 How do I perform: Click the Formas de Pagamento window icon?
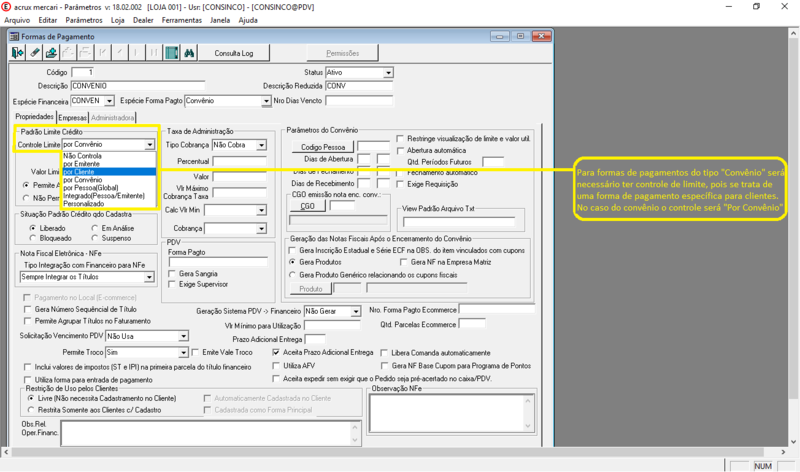(x=12, y=36)
